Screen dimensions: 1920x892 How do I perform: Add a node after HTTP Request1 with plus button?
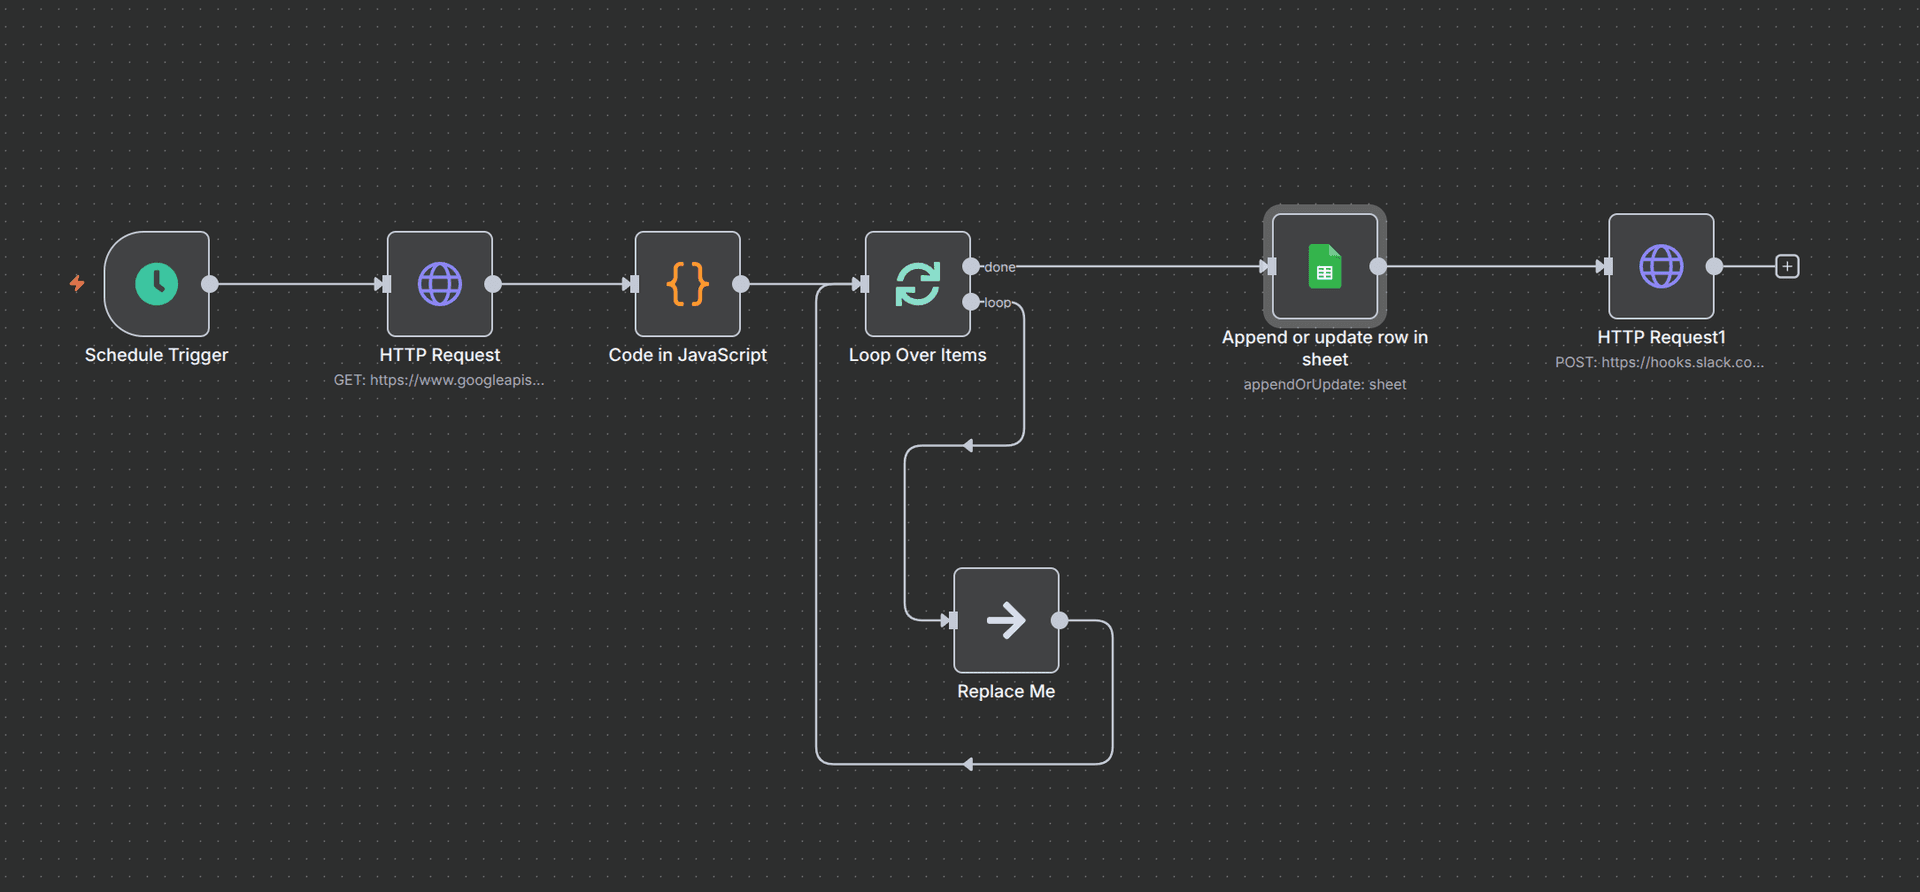(1787, 266)
